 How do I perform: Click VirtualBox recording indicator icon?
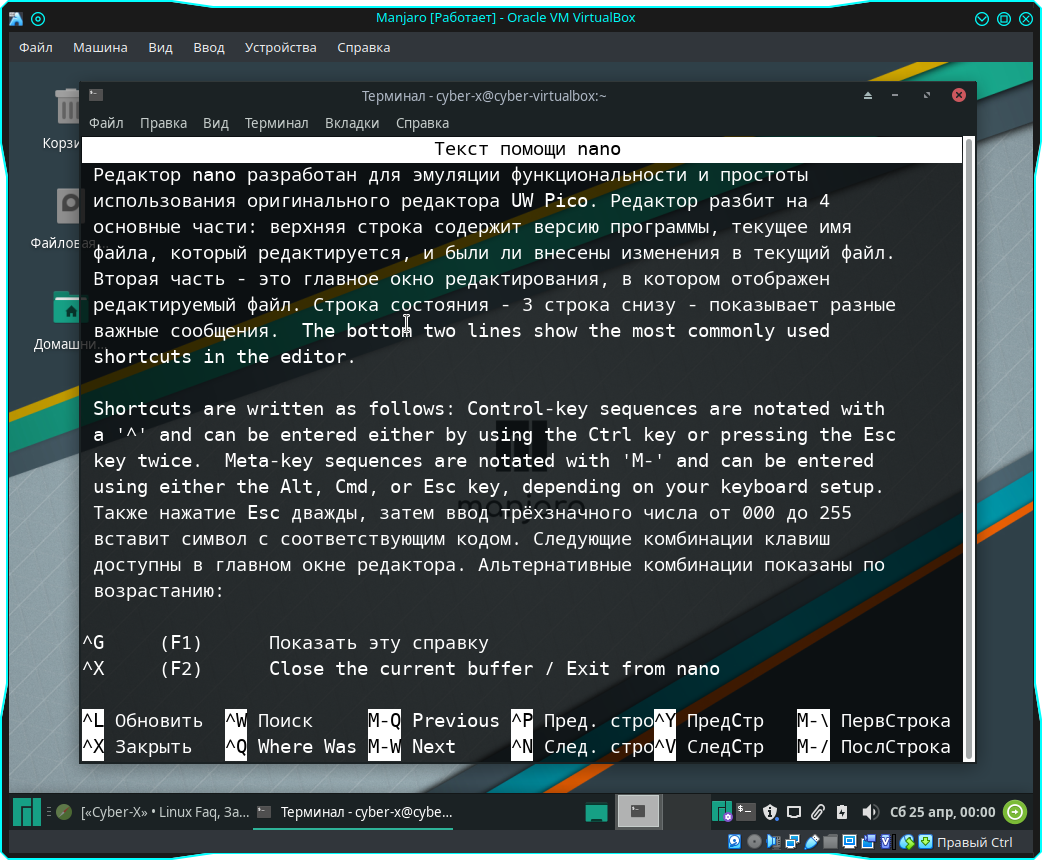tap(868, 841)
